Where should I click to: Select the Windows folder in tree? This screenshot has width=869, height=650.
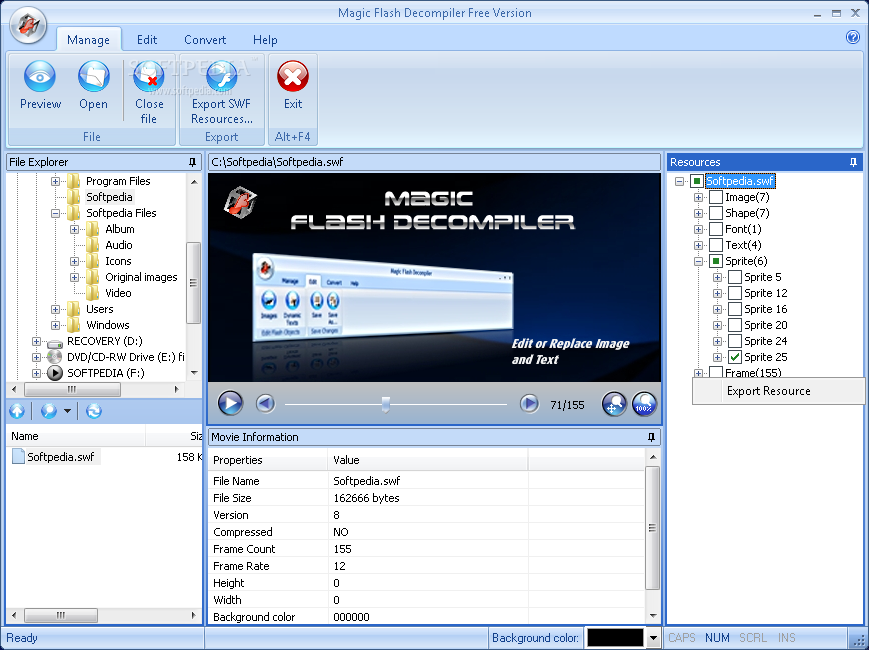coord(108,325)
